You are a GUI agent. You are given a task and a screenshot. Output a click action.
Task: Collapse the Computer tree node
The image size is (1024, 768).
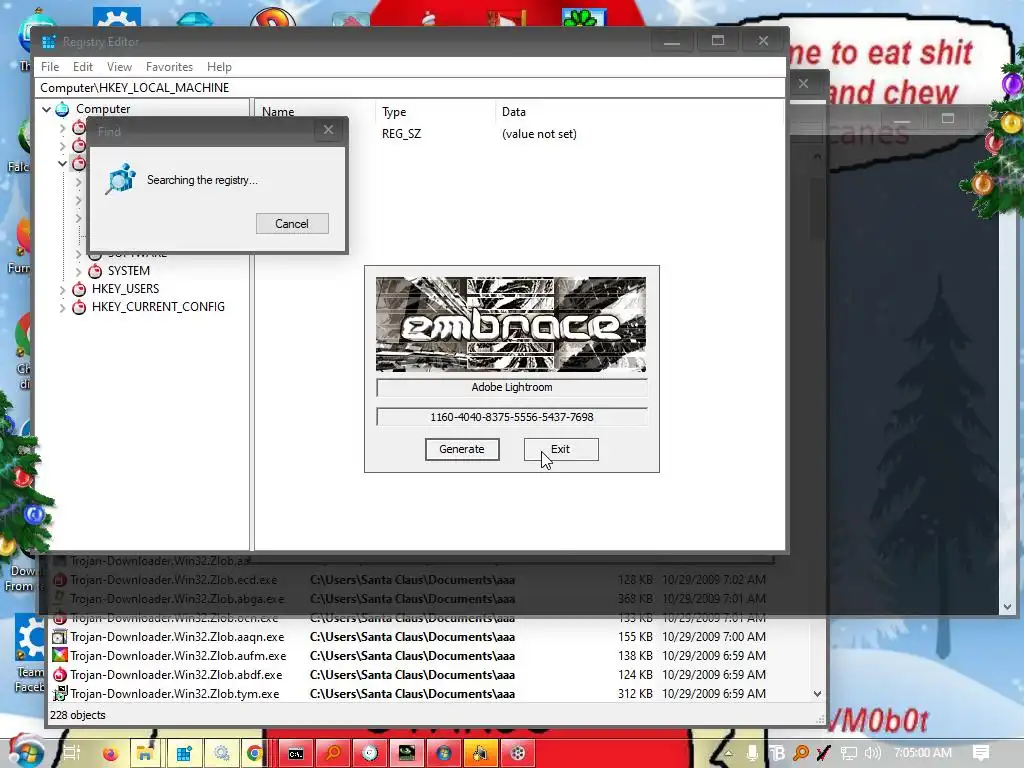coord(46,109)
